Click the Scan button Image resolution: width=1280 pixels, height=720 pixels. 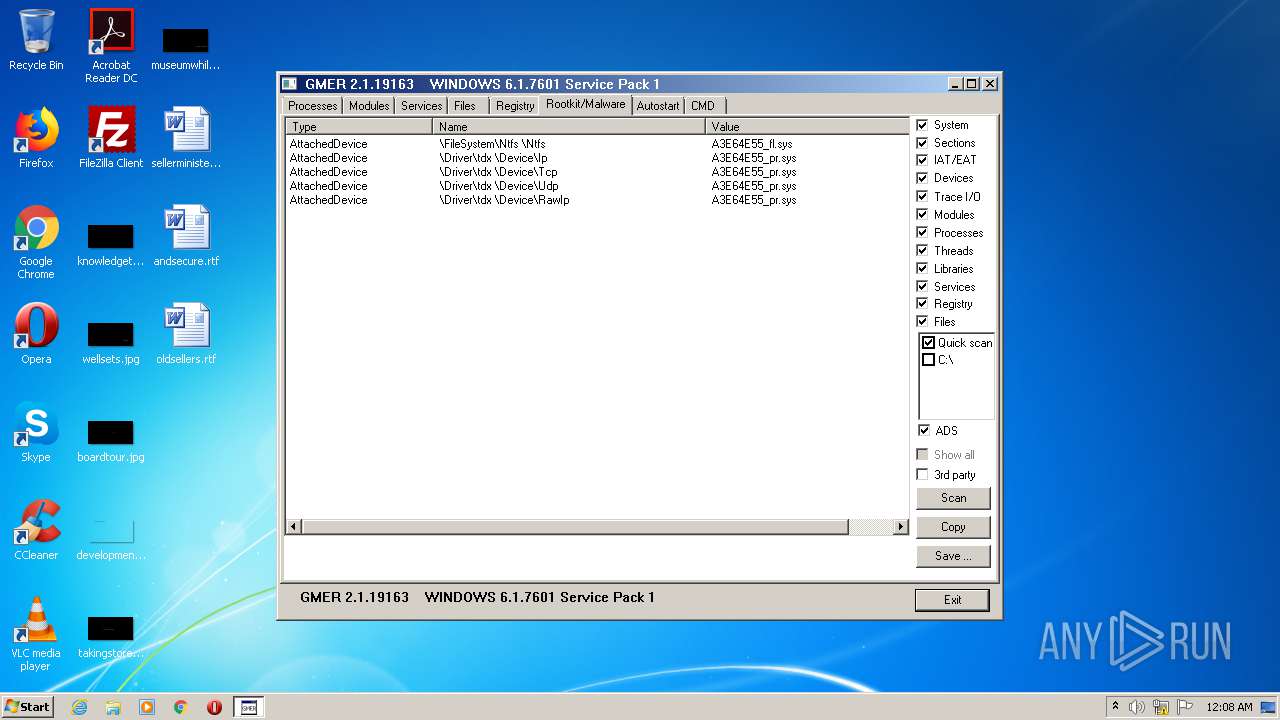click(x=953, y=498)
